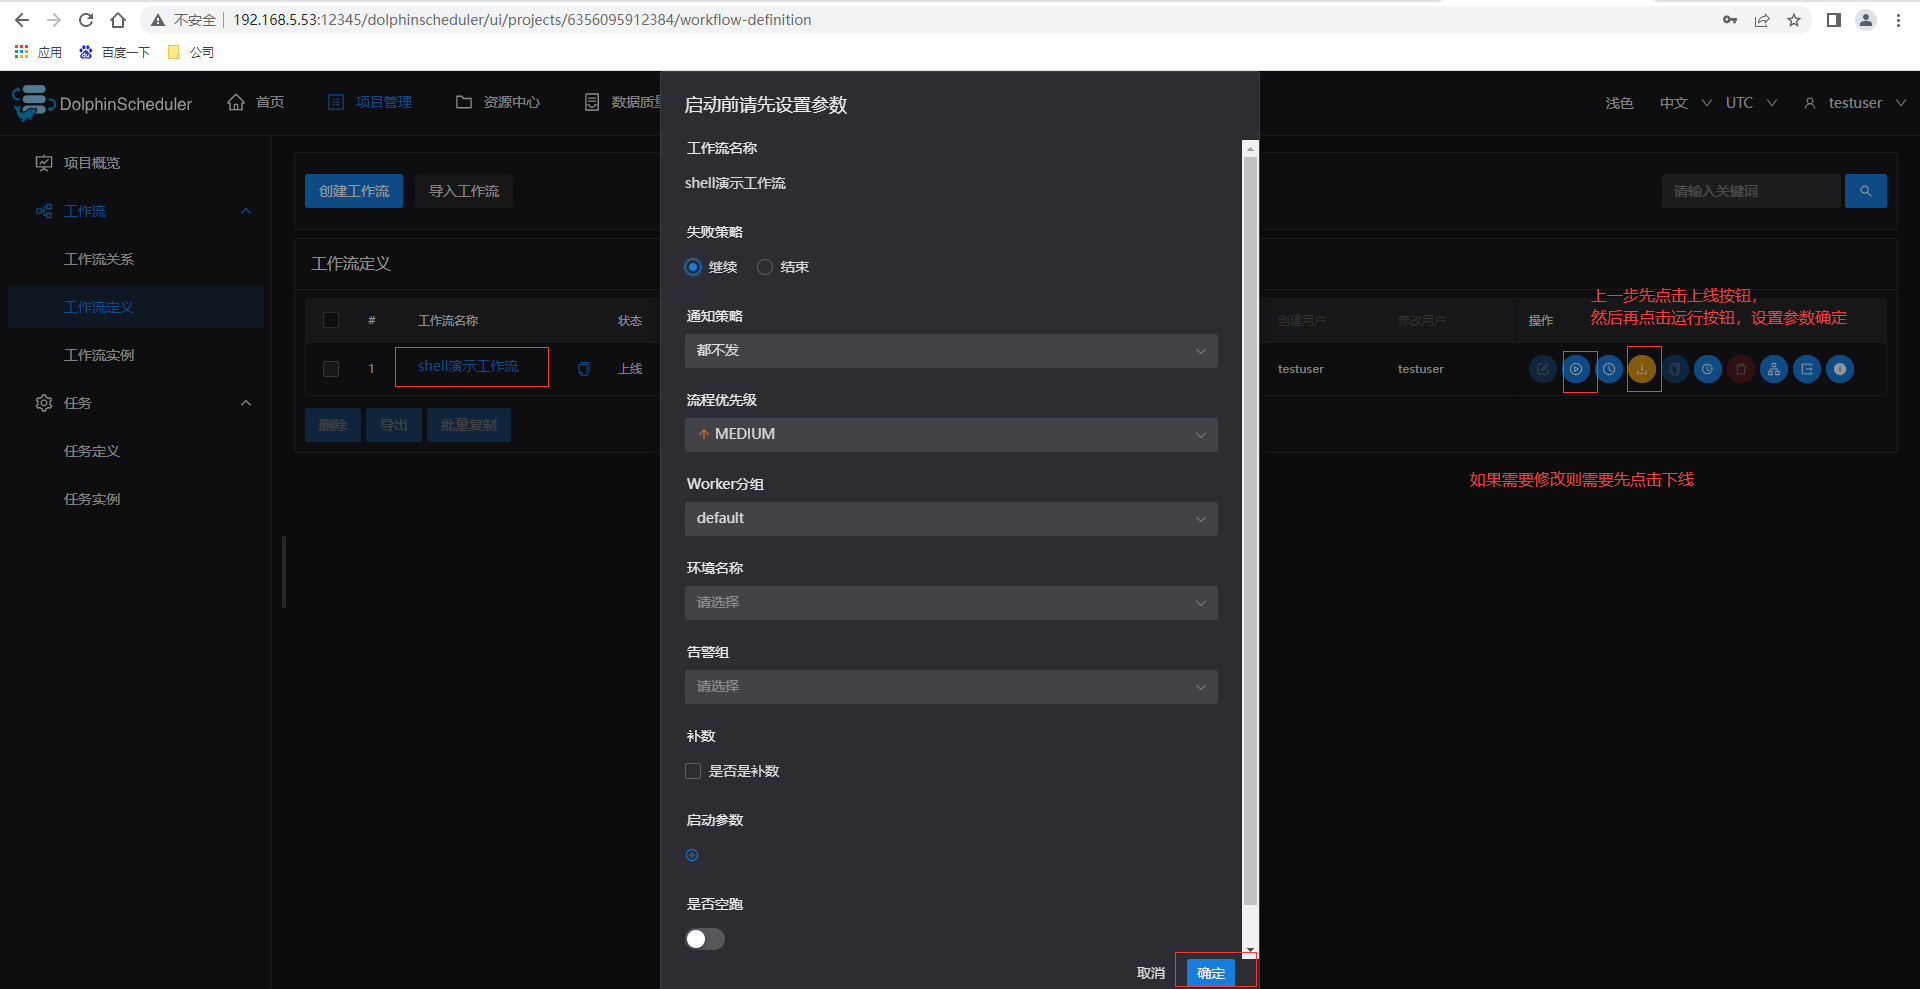Open the 流程优先级 MEDIUM dropdown
Screen dimensions: 1920x989
click(x=951, y=435)
